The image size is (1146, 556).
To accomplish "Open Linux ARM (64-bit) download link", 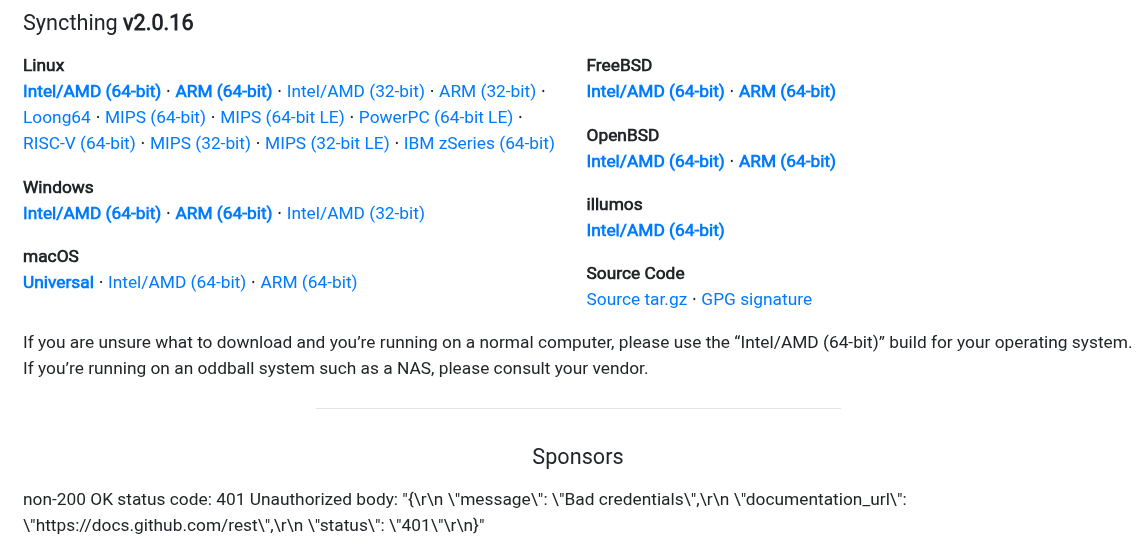I will [223, 91].
